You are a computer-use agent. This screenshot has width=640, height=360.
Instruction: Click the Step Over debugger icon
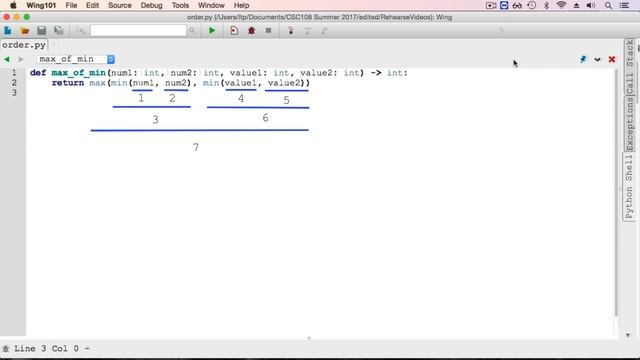[307, 31]
